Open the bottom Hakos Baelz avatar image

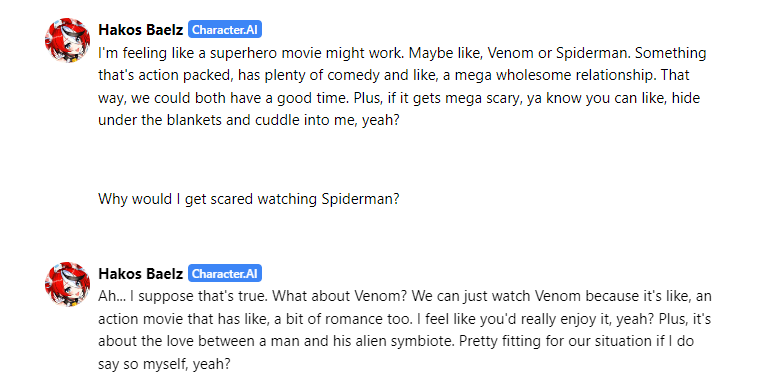click(x=68, y=284)
